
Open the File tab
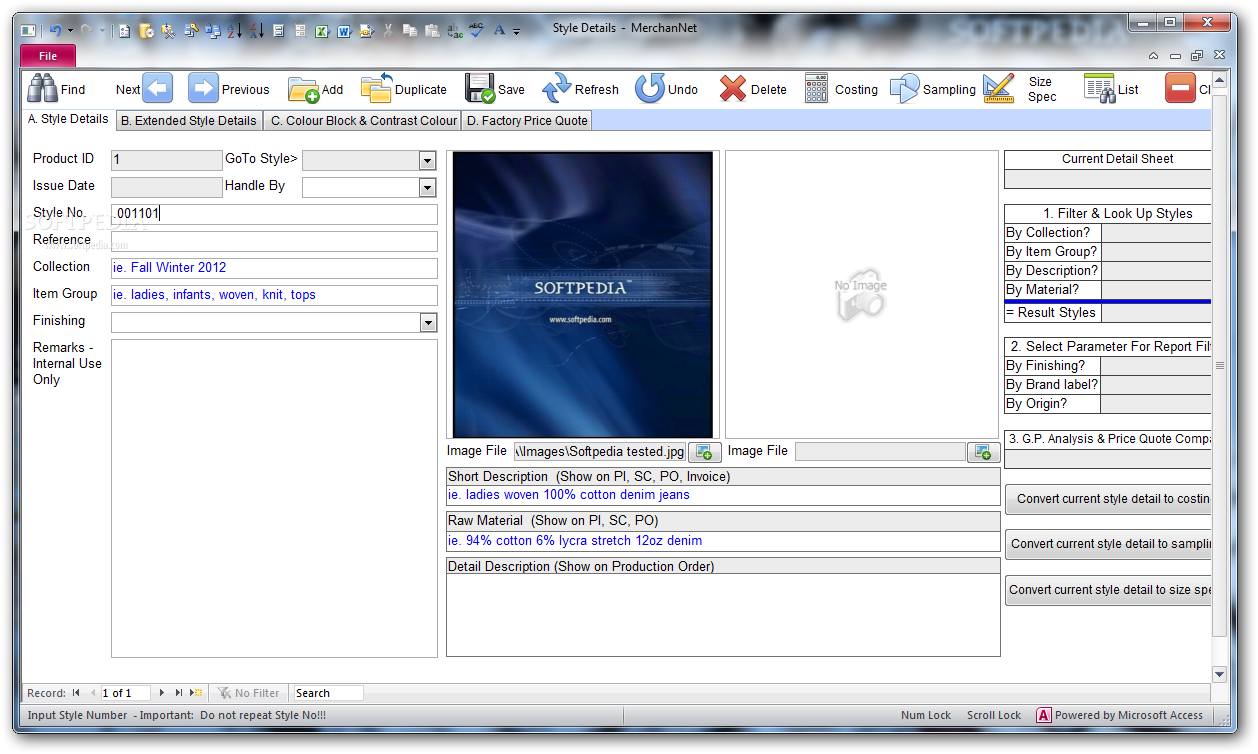coord(48,56)
